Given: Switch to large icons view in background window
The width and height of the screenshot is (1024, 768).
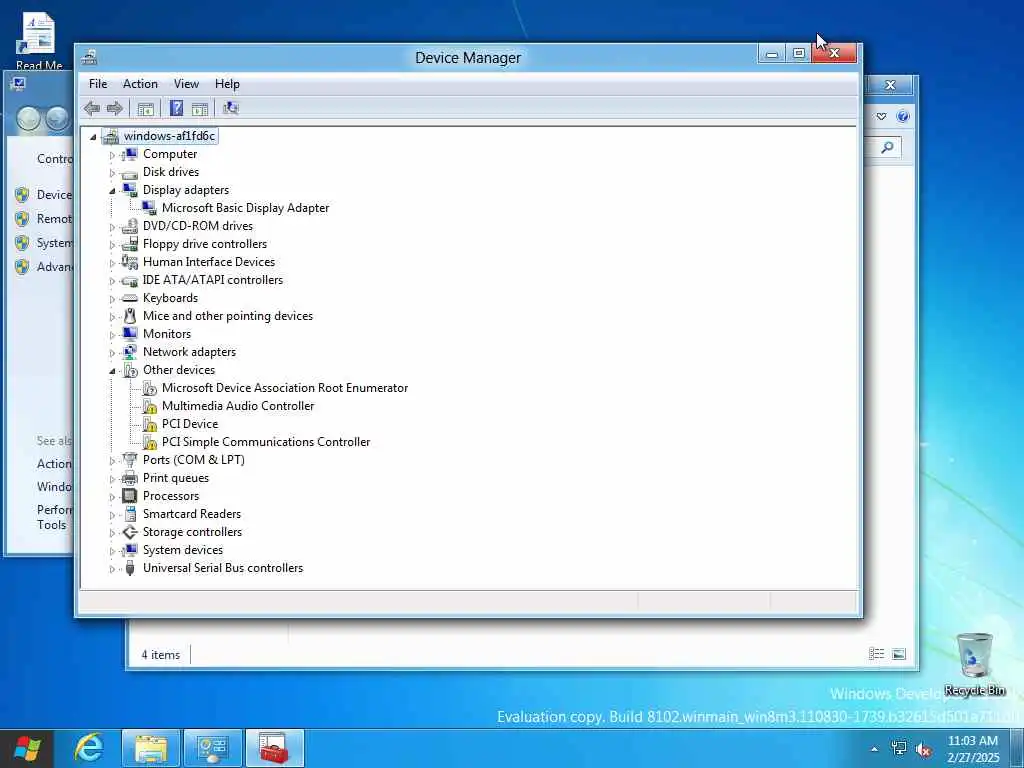Looking at the screenshot, I should point(899,654).
